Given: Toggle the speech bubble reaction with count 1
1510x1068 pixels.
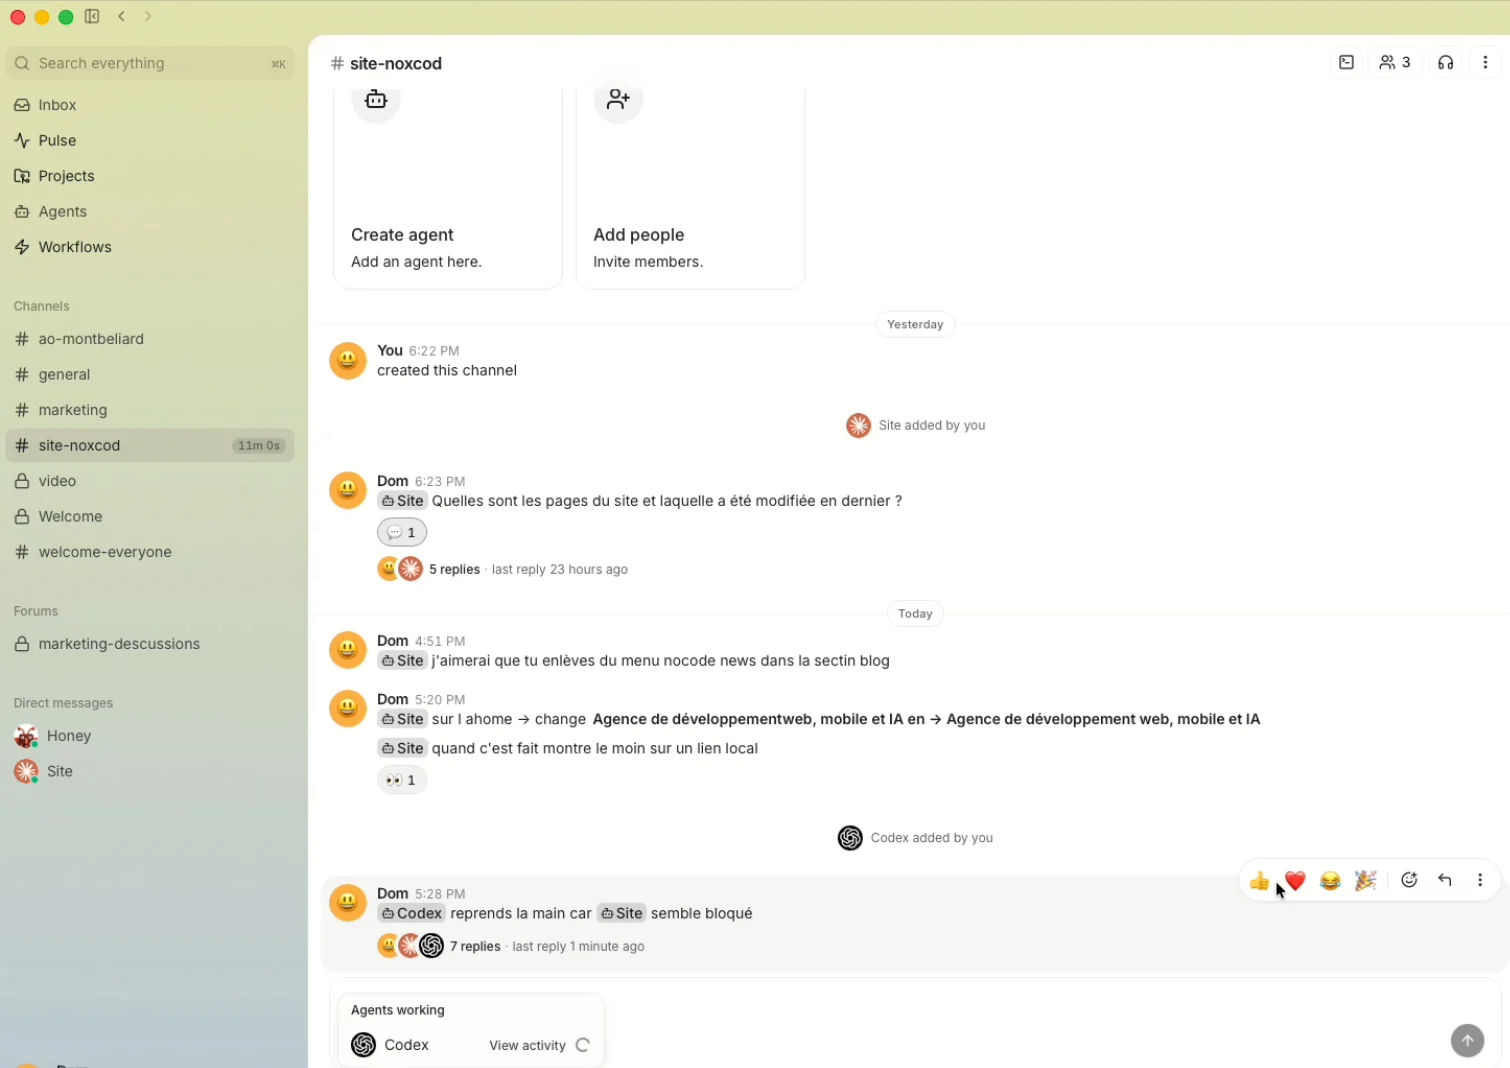Looking at the screenshot, I should coord(402,532).
